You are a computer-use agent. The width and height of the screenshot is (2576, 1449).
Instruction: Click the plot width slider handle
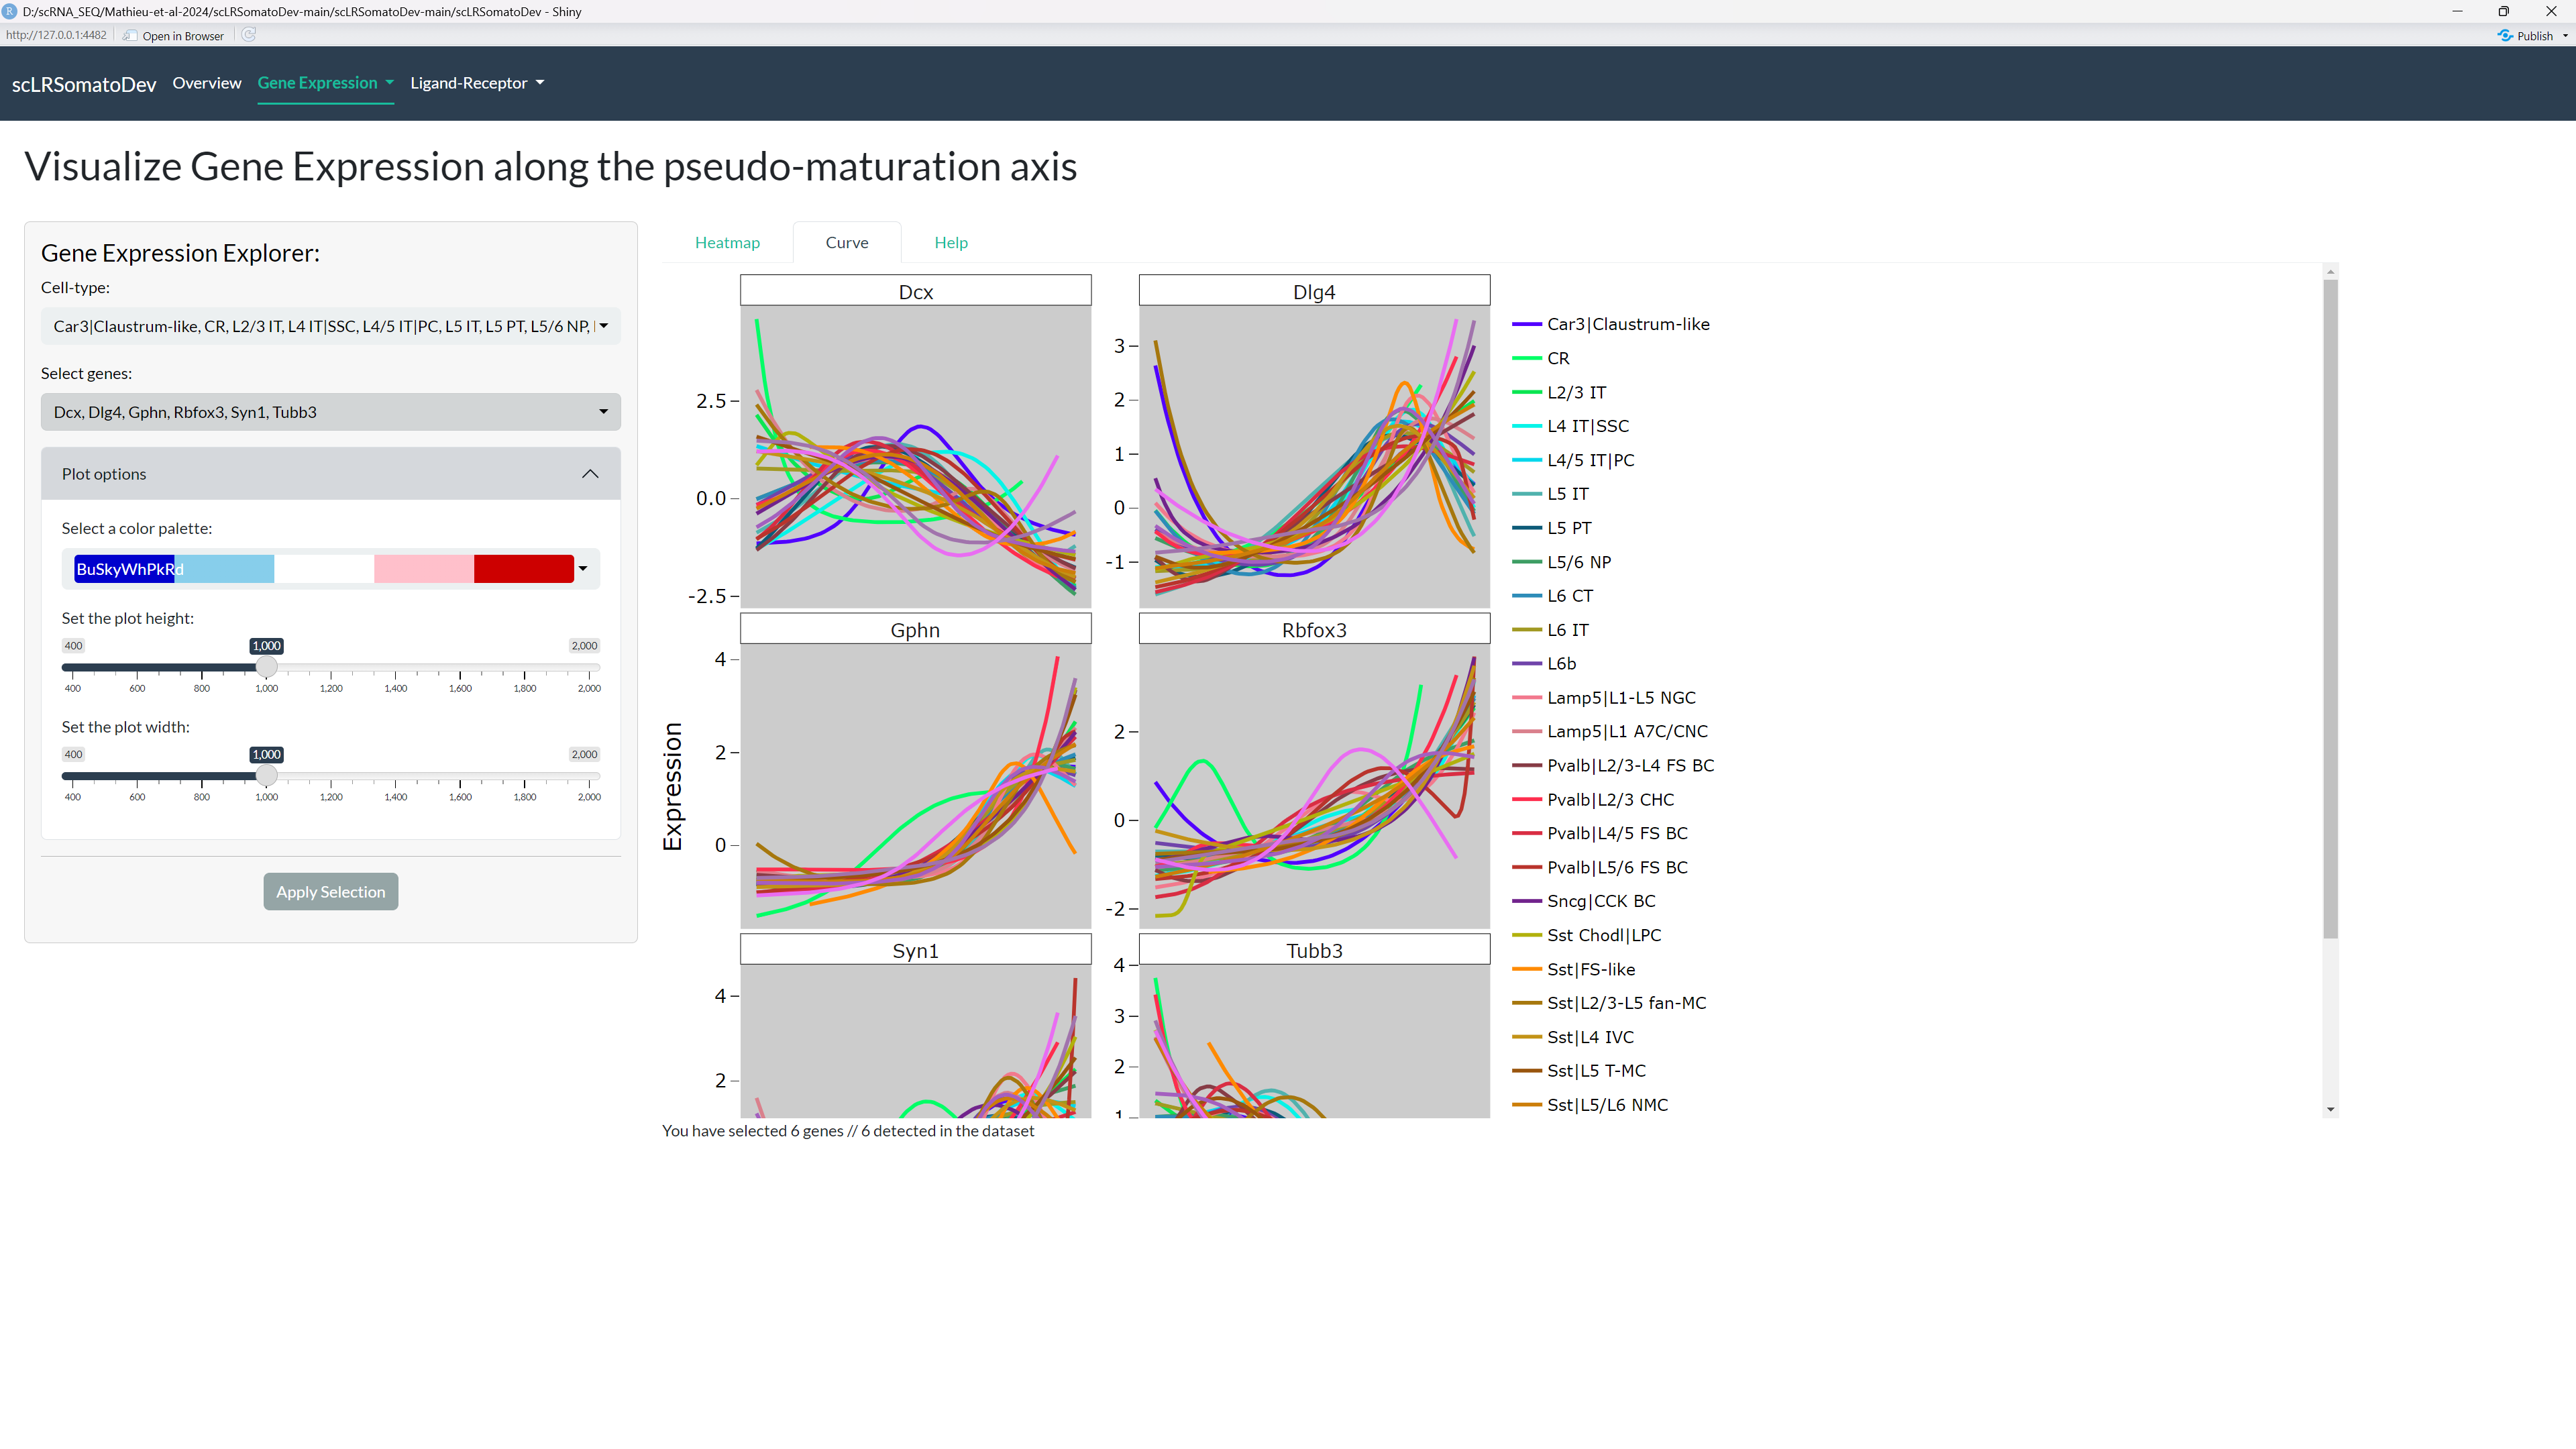click(266, 776)
